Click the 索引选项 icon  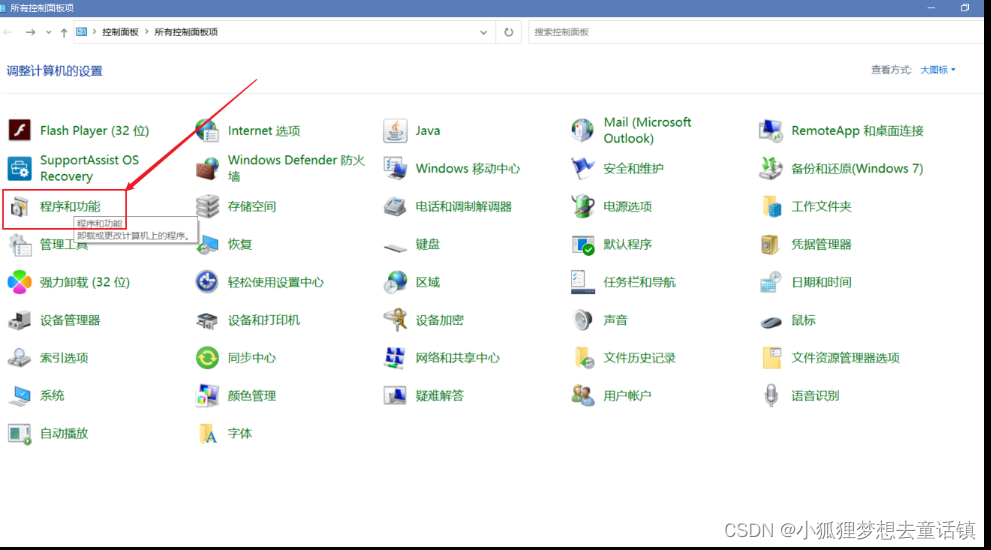click(20, 358)
